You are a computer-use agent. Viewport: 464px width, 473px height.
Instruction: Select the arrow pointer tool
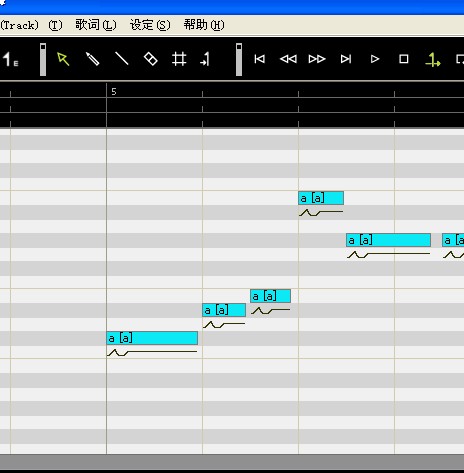coord(63,59)
